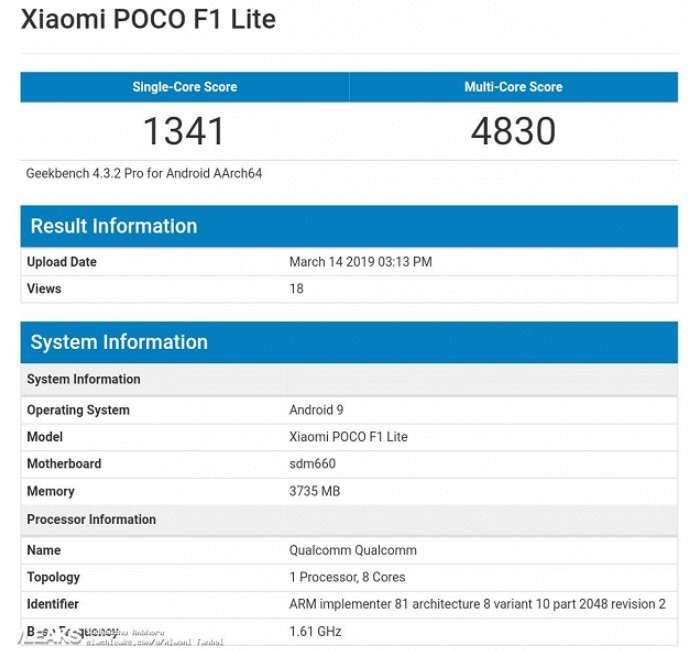Image resolution: width=696 pixels, height=651 pixels.
Task: Click the multi-core score value 4830
Action: pyautogui.click(x=513, y=131)
